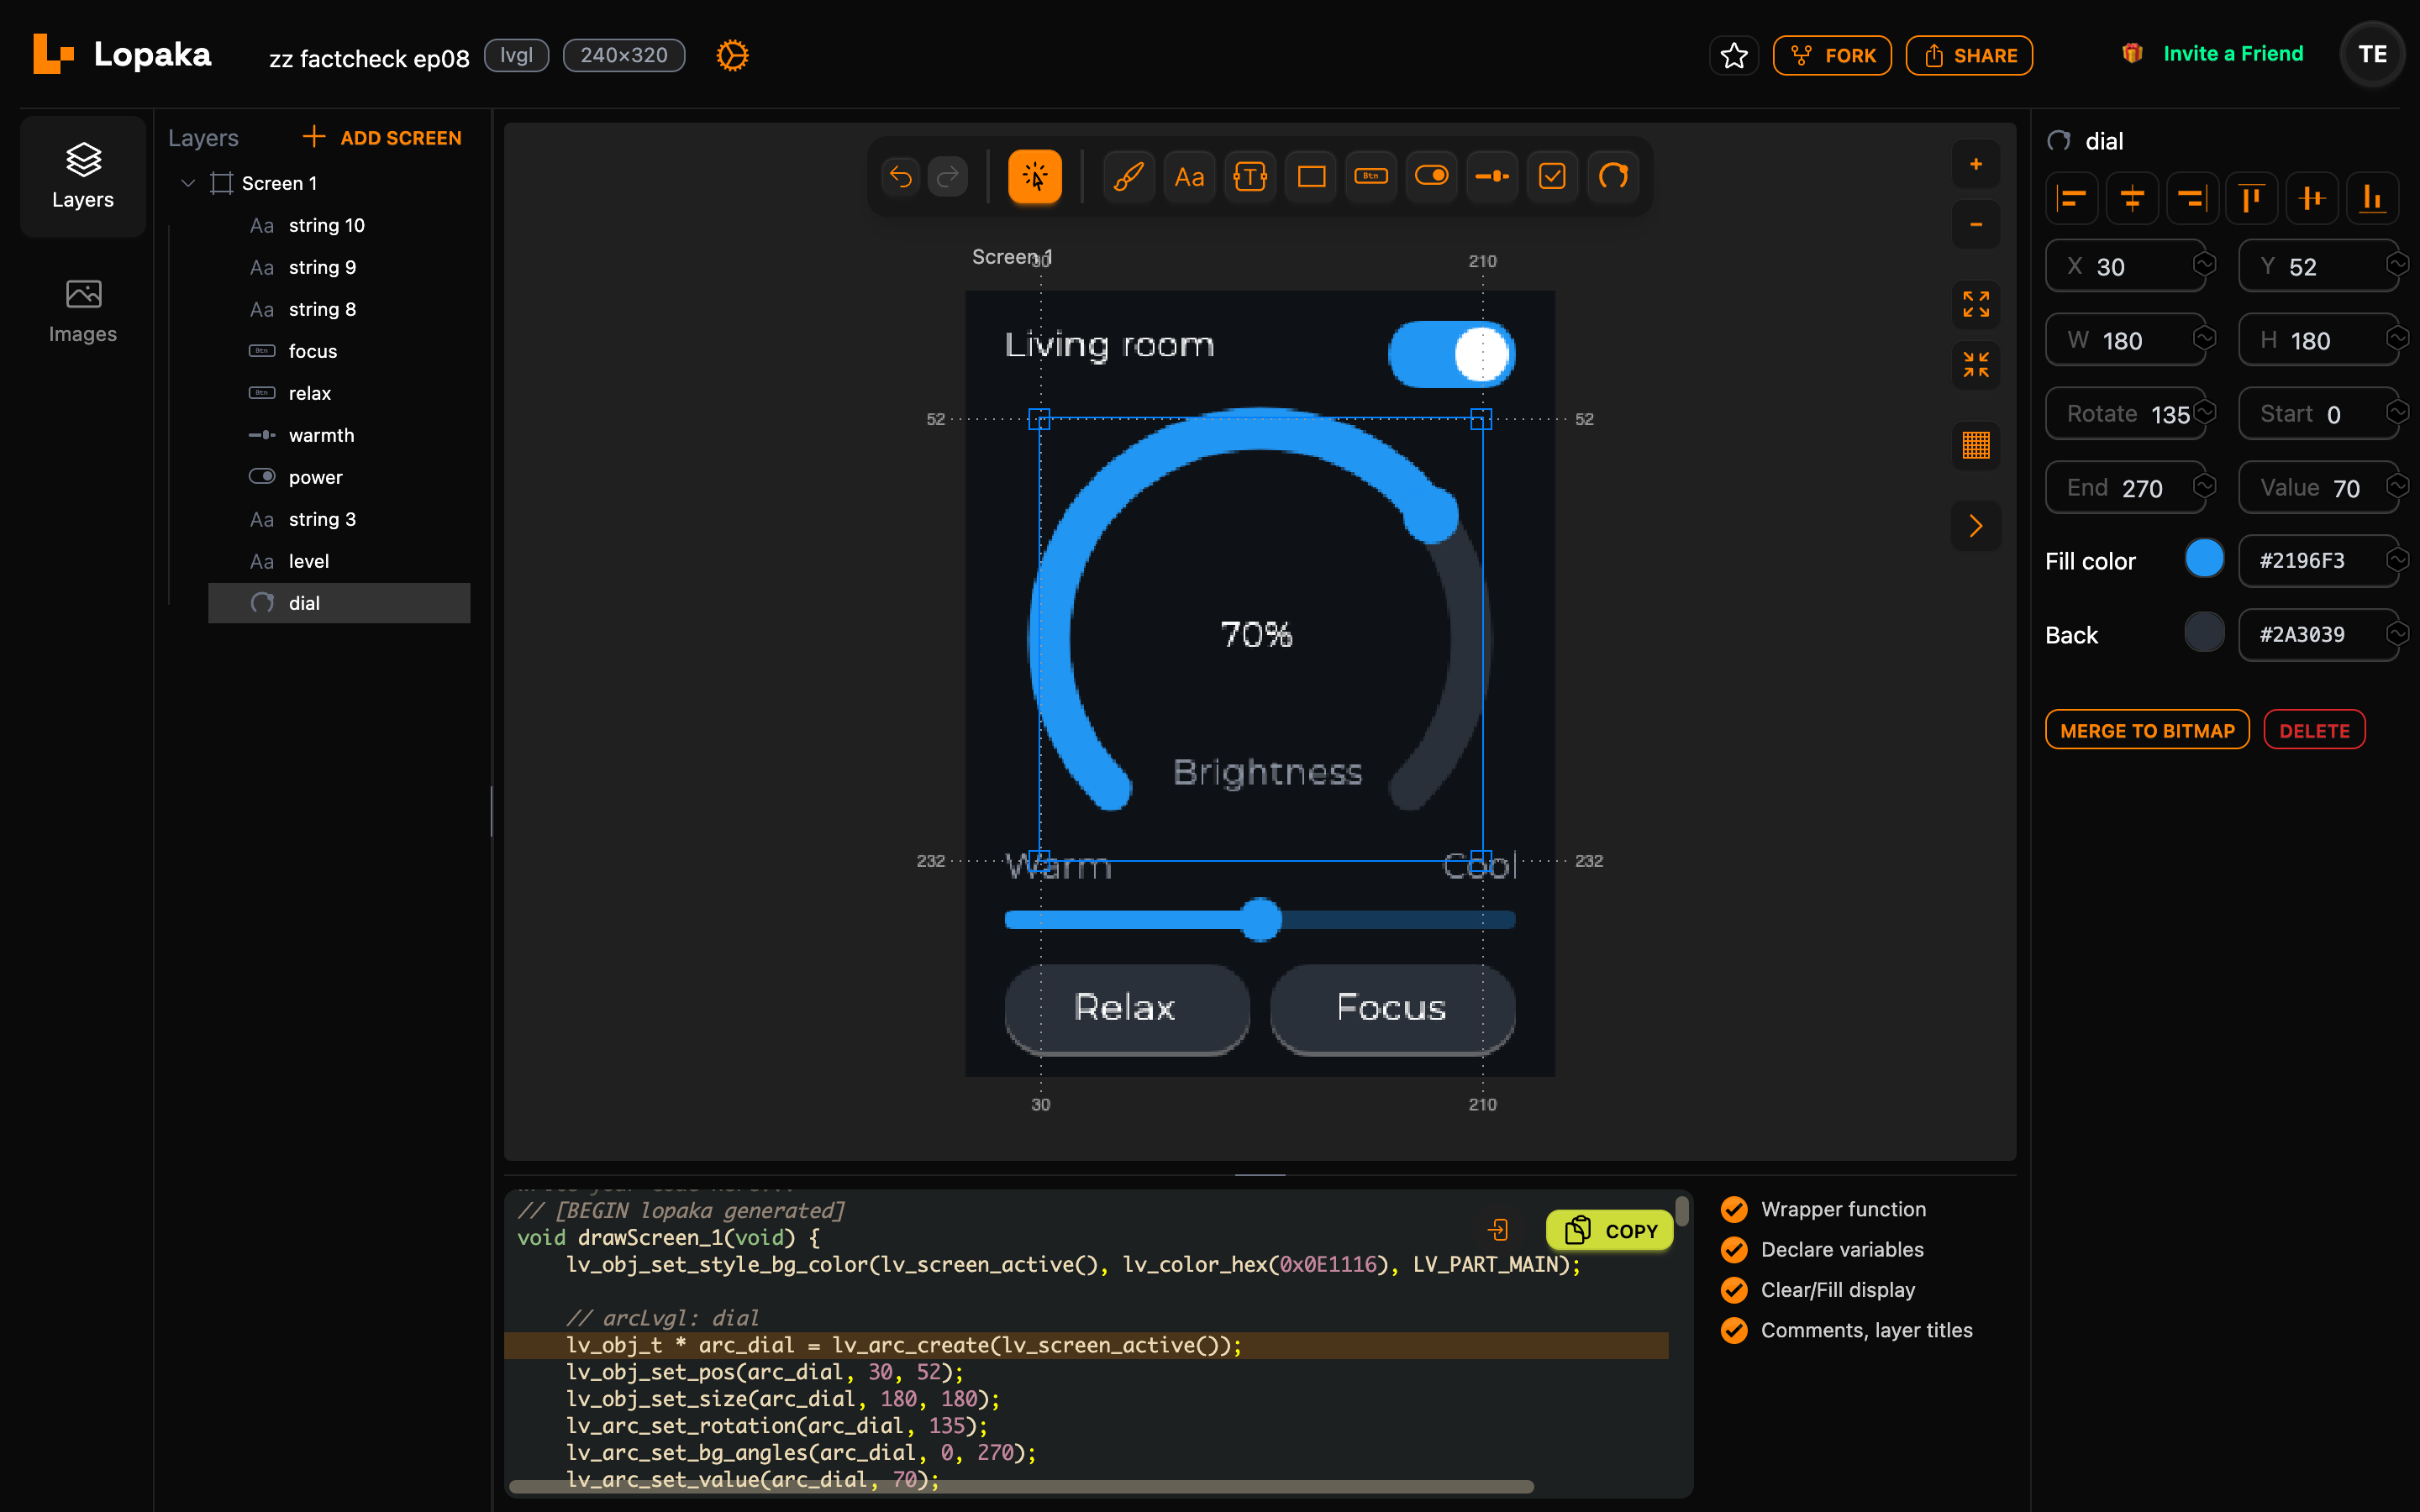2420x1512 pixels.
Task: Select the pointer selection tool
Action: point(1034,177)
